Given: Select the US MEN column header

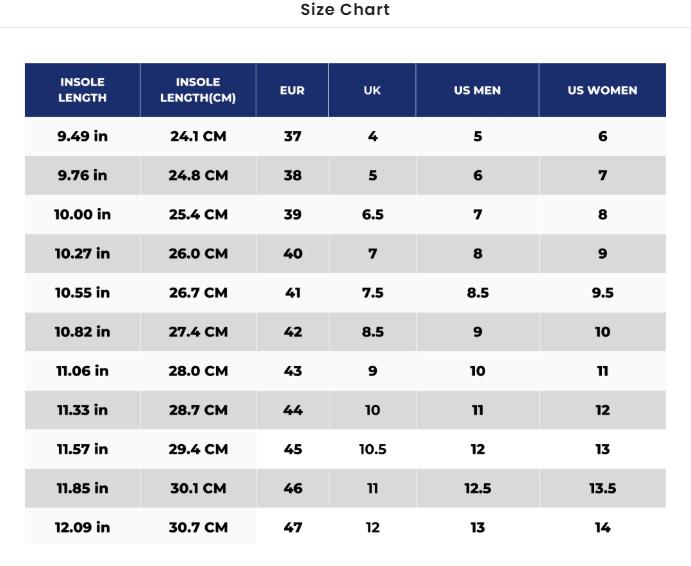Looking at the screenshot, I should (x=477, y=90).
